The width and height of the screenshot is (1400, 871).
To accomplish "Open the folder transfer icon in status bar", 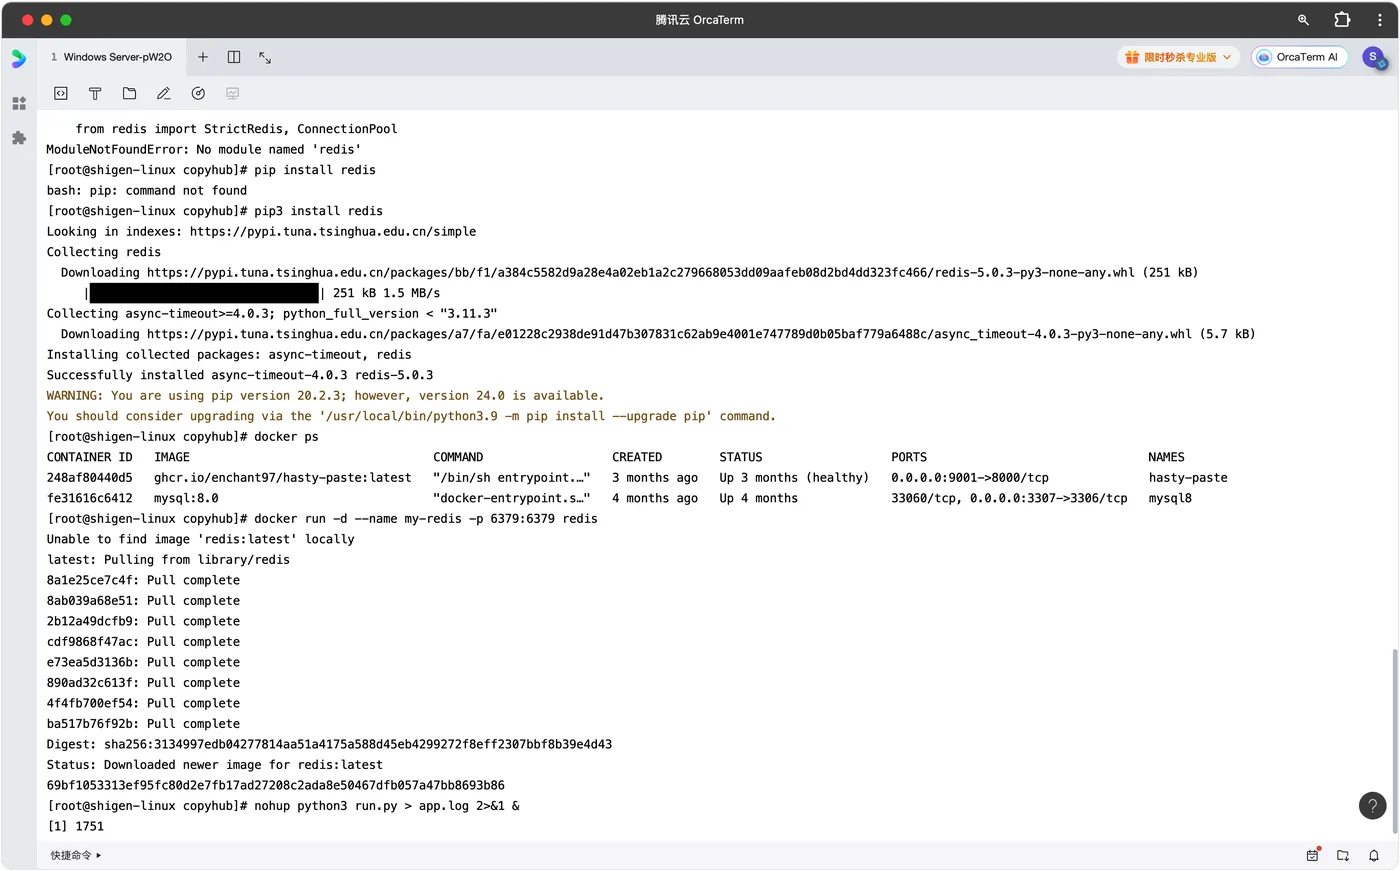I will coord(1343,855).
